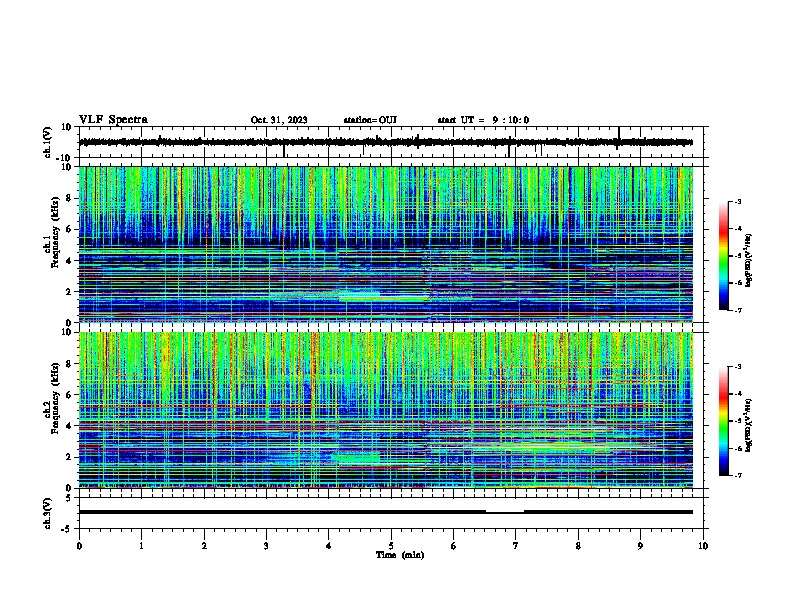Click time axis tick label "0"

tap(79, 546)
